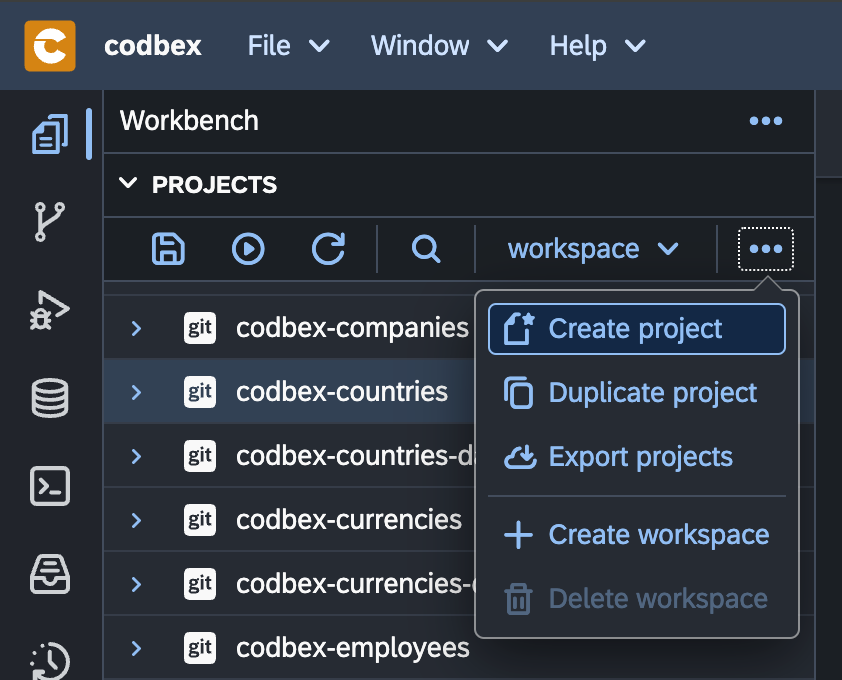Click the Search magnifier icon
The image size is (842, 680).
[426, 249]
